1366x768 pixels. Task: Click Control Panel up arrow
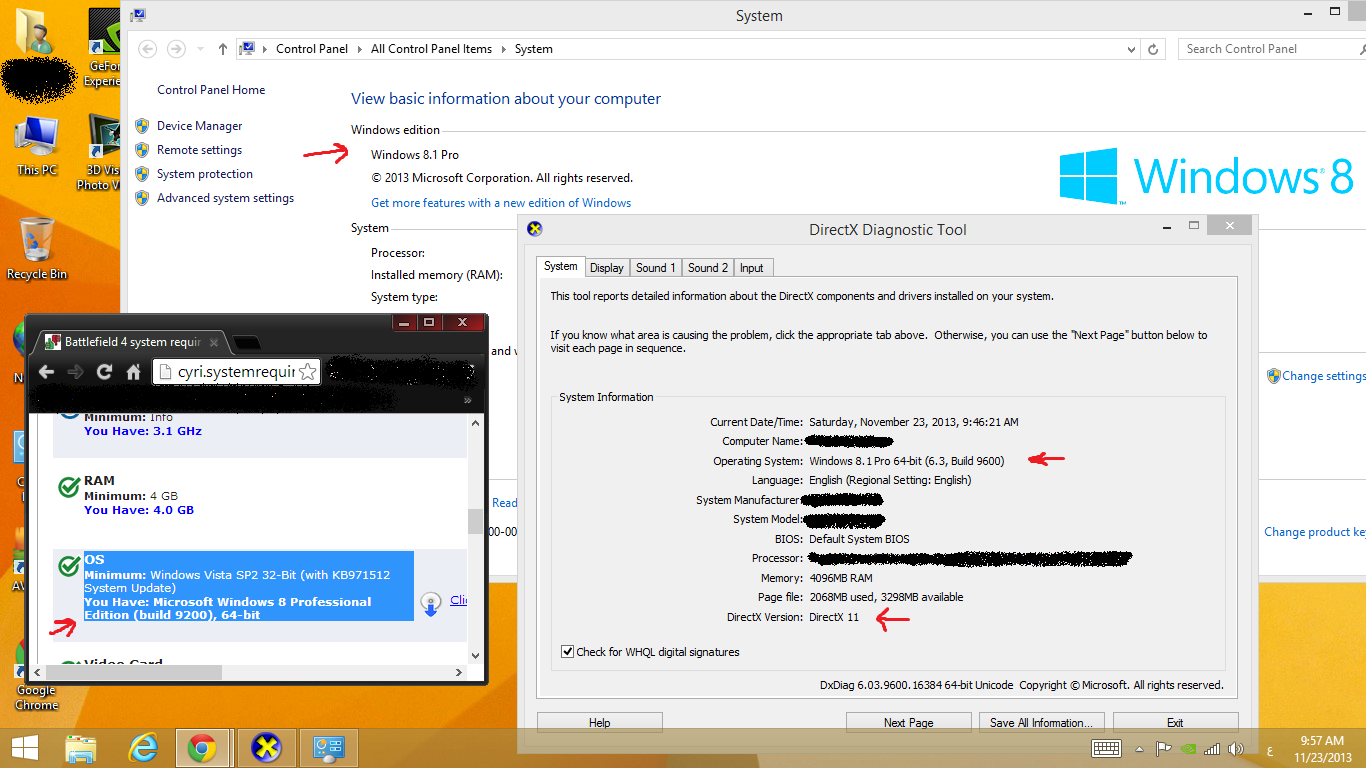pos(222,49)
